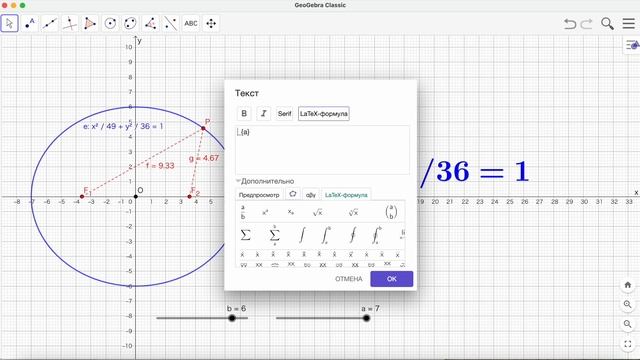This screenshot has height=360, width=640.
Task: Select the Reflect about line tool
Action: 171,23
